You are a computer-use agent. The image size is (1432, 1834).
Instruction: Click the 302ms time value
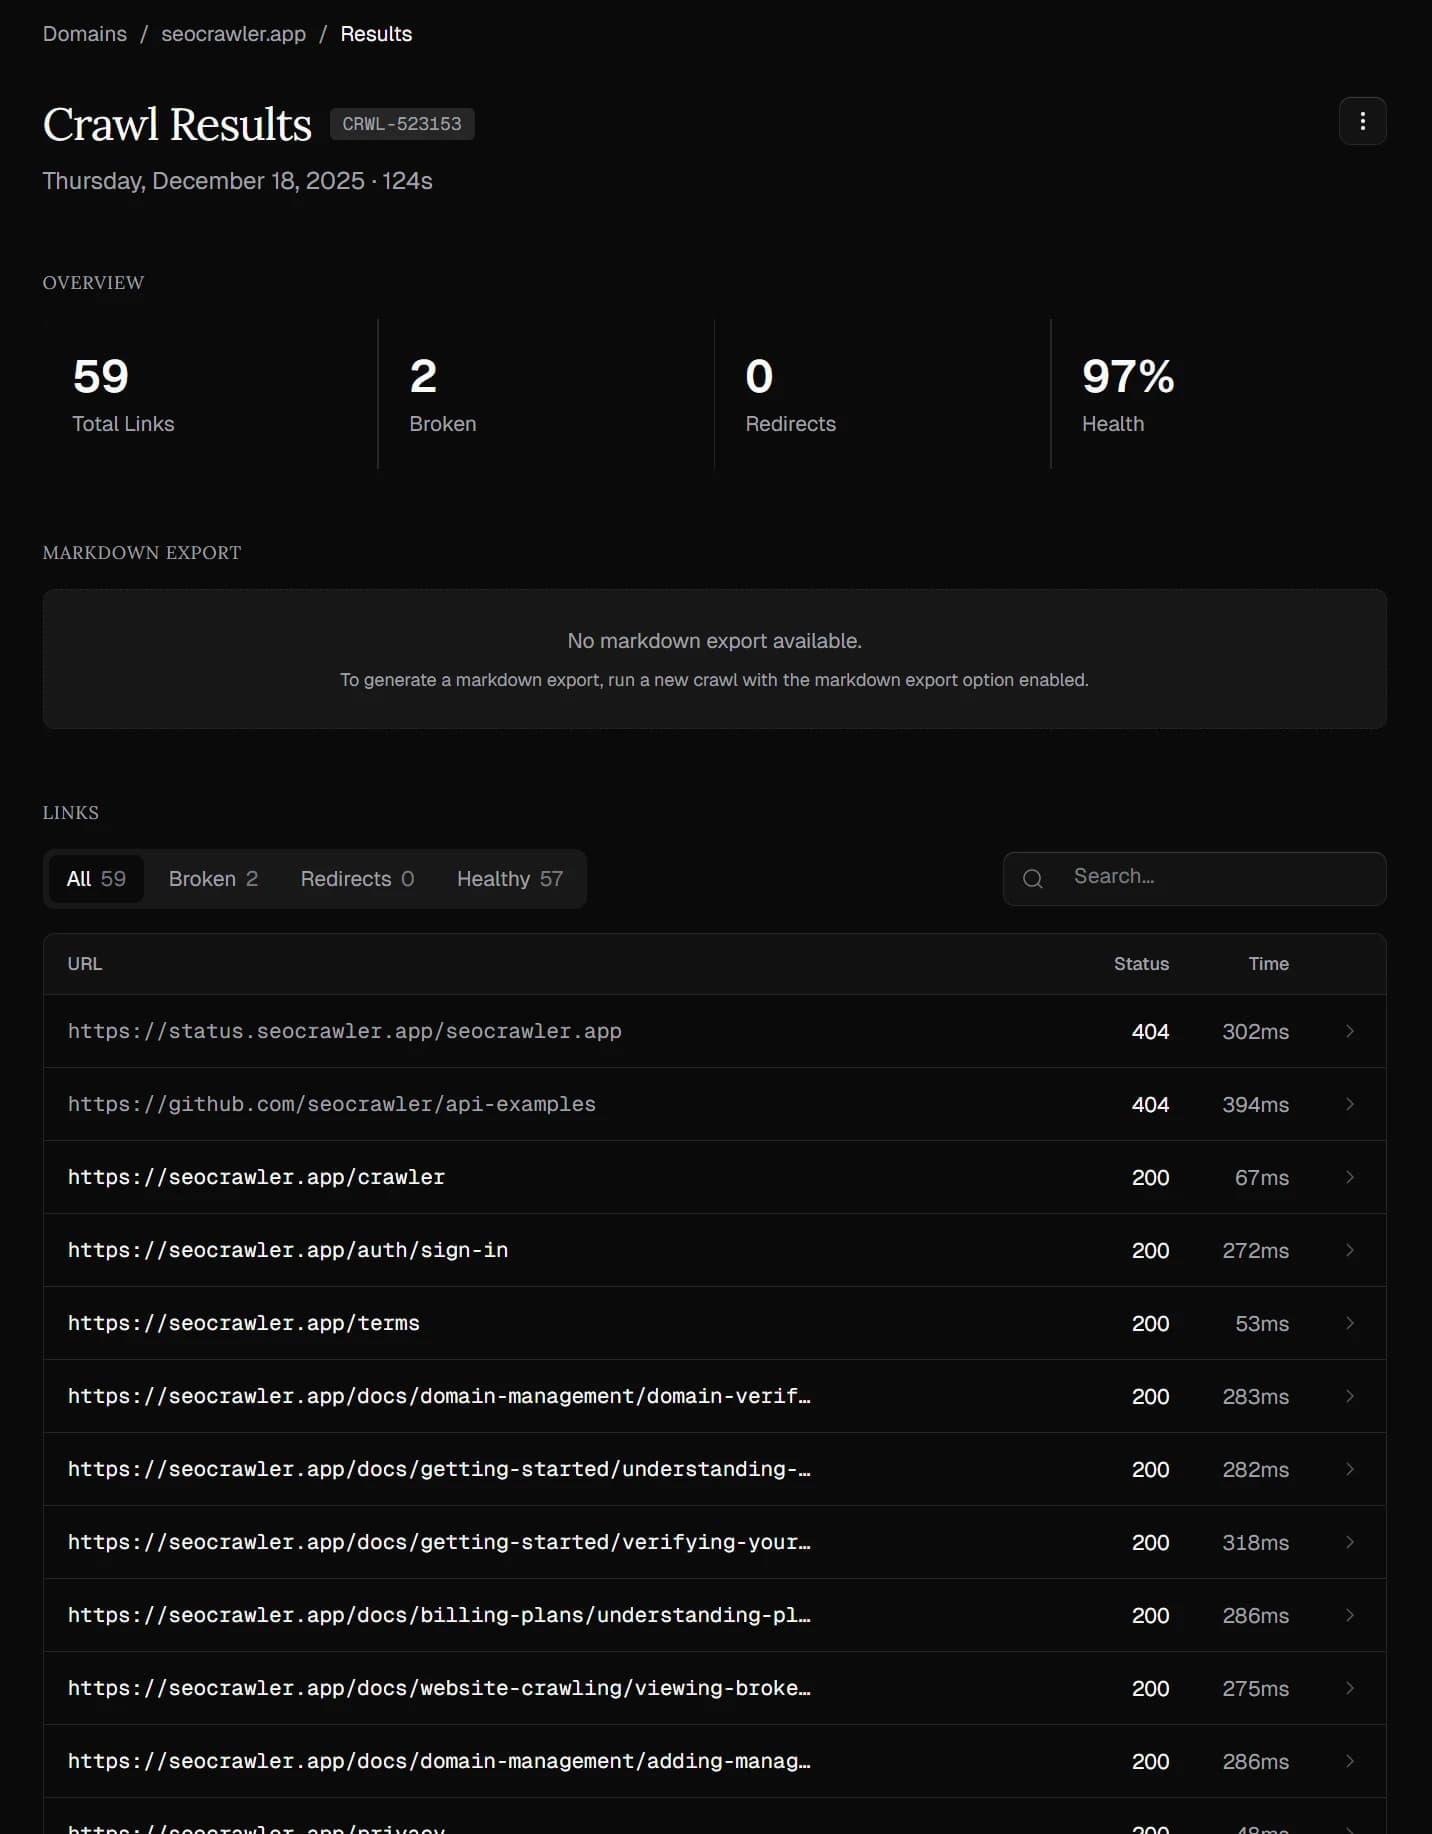[1255, 1031]
